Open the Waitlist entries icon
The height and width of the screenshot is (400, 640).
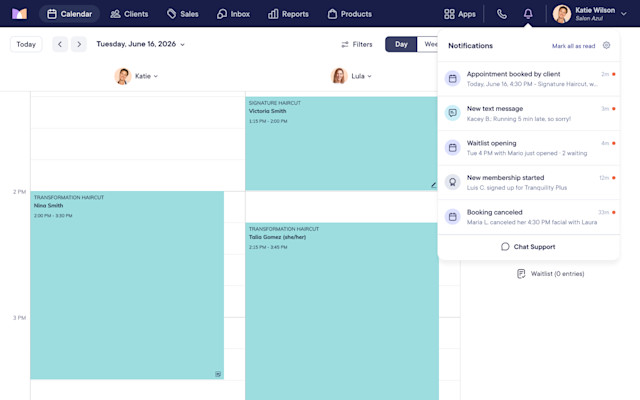pos(521,274)
